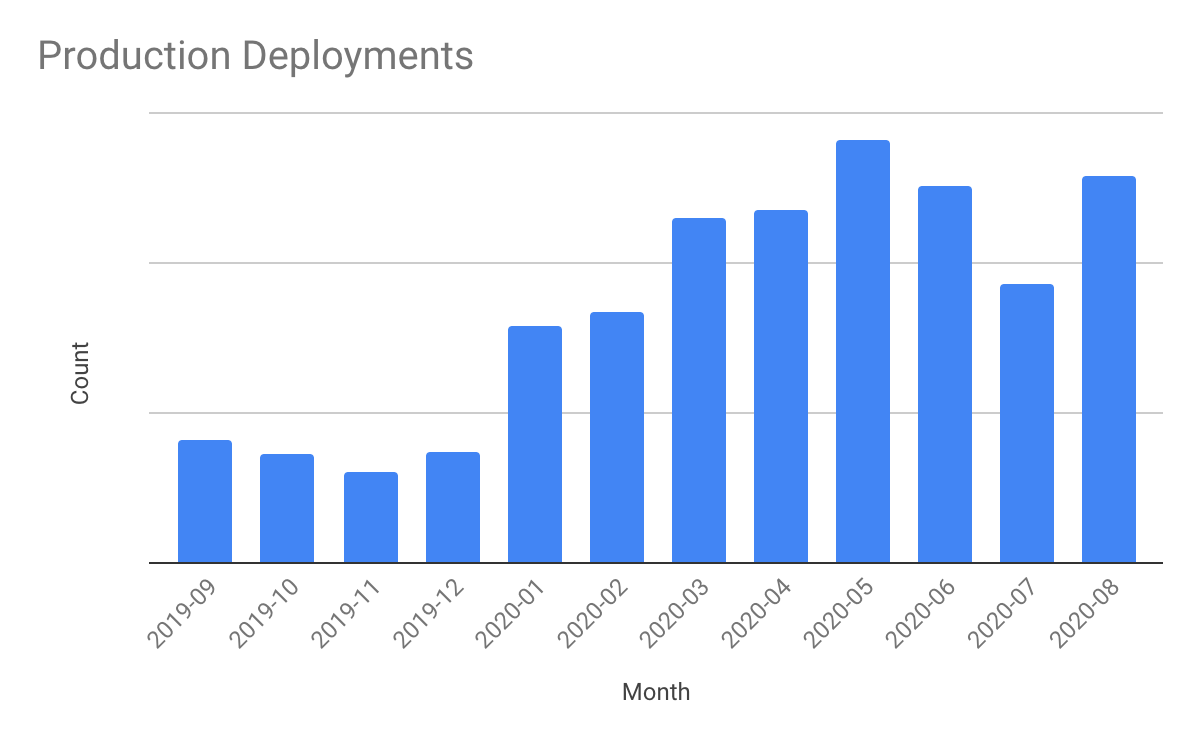This screenshot has width=1200, height=742.
Task: Select the shortest bar for 2019-11
Action: click(x=368, y=516)
